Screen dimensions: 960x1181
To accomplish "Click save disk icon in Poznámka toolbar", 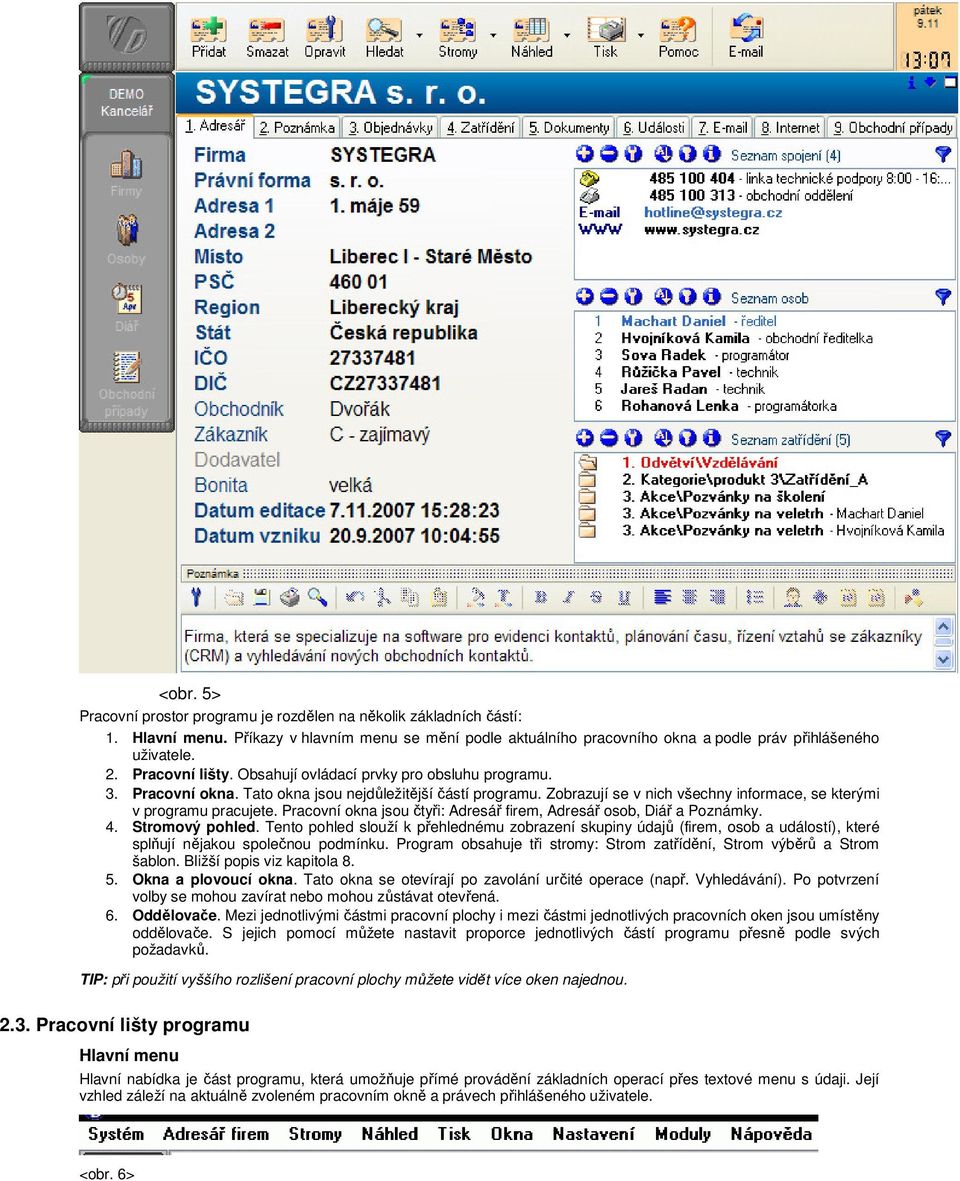I will [261, 597].
